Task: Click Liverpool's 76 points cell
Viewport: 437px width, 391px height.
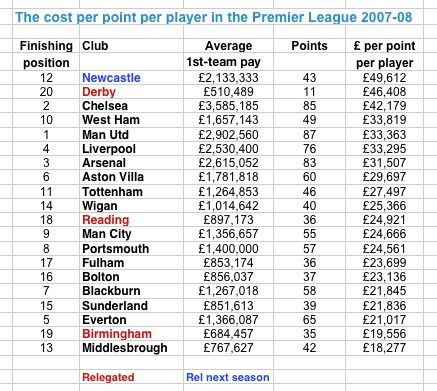Action: pyautogui.click(x=309, y=149)
